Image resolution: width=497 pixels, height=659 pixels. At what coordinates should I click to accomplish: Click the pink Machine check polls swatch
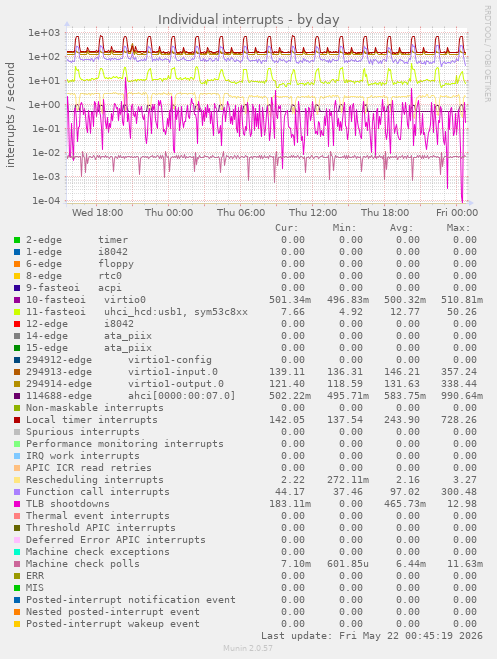tap(17, 564)
